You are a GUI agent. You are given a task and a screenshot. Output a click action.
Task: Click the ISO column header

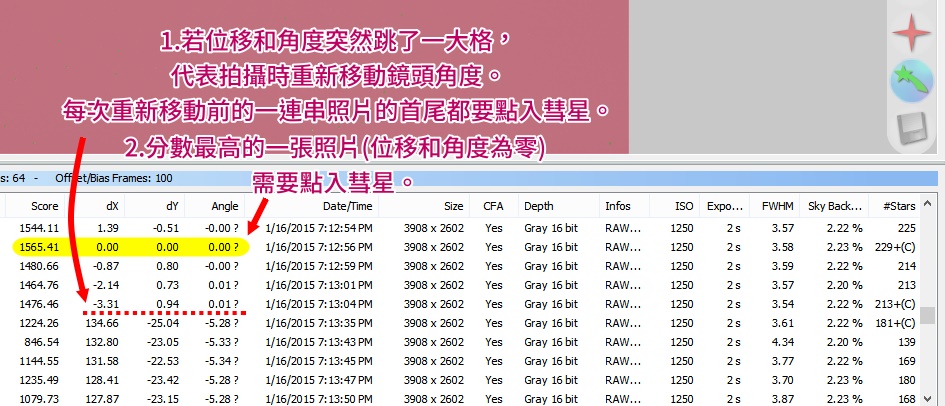(x=683, y=206)
